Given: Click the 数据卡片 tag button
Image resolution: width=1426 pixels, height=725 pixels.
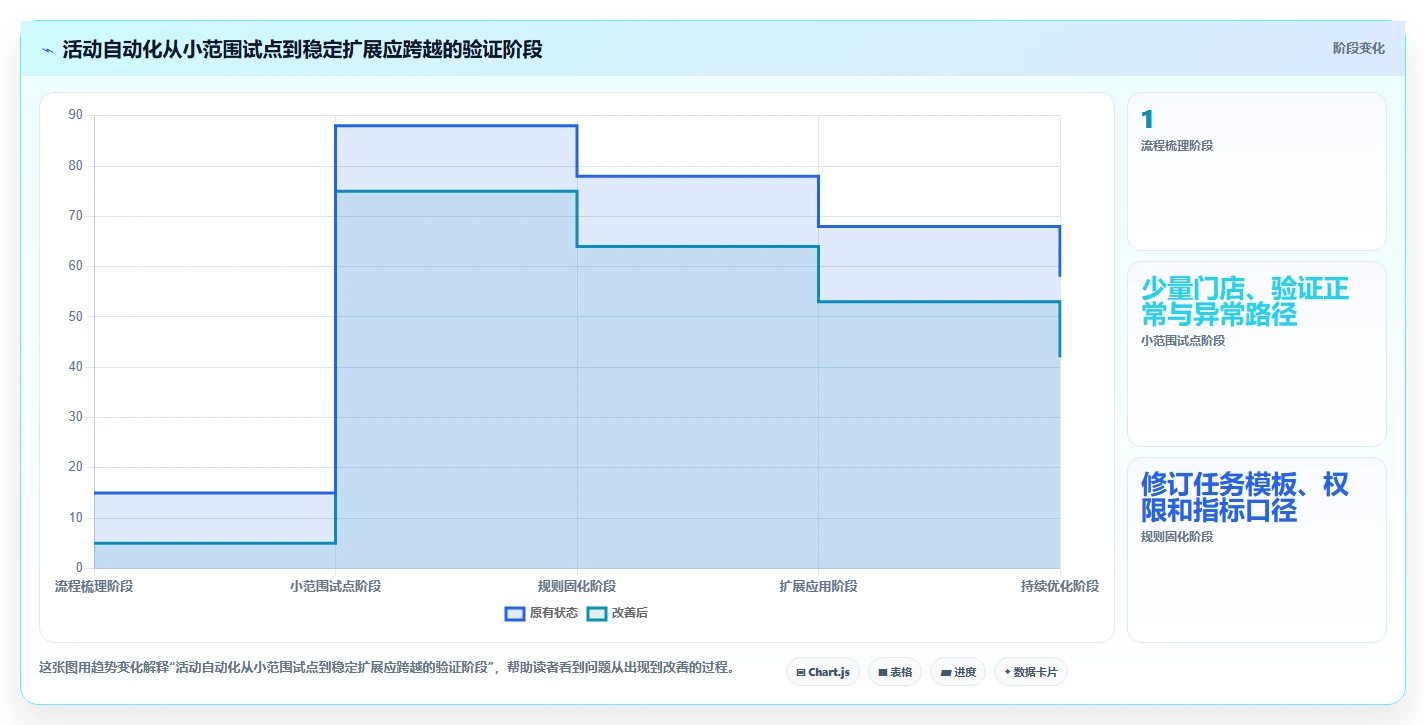Looking at the screenshot, I should click(1031, 672).
